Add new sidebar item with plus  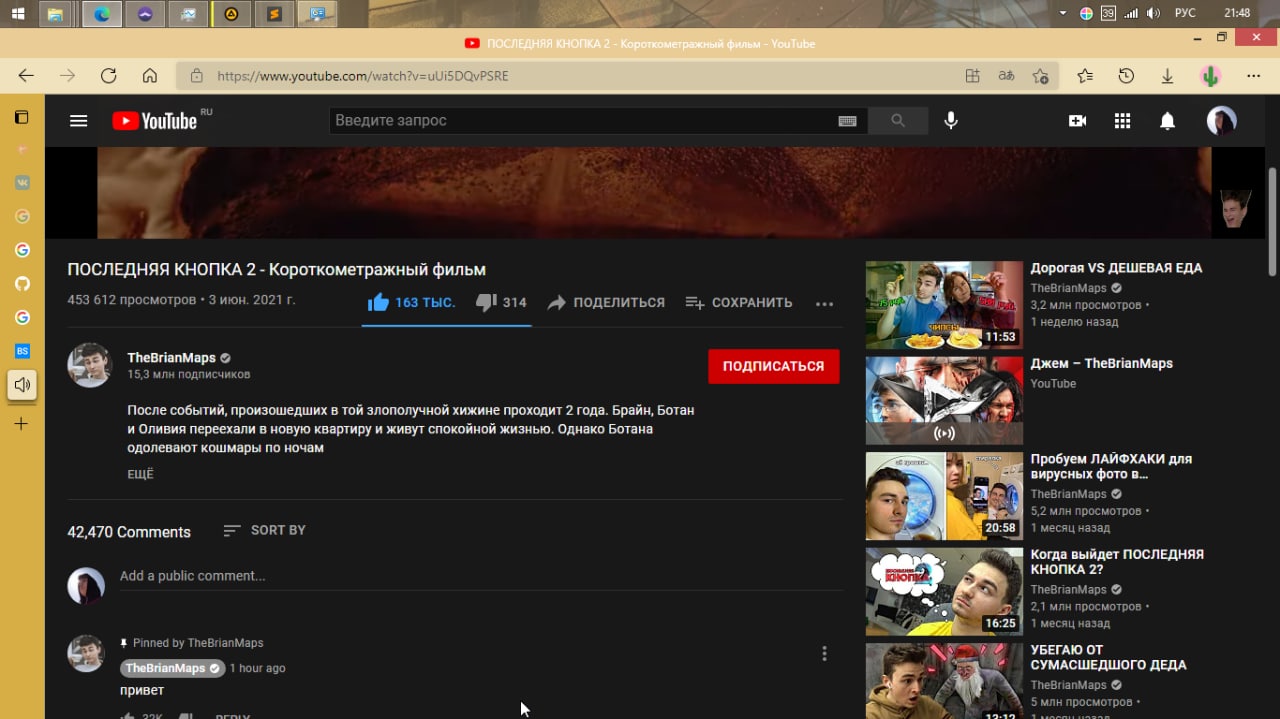[x=22, y=424]
